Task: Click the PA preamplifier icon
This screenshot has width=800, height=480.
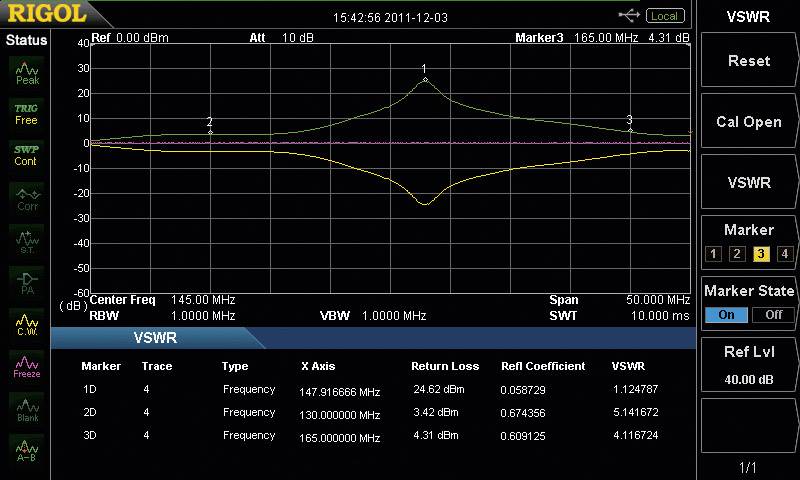Action: [x=27, y=281]
